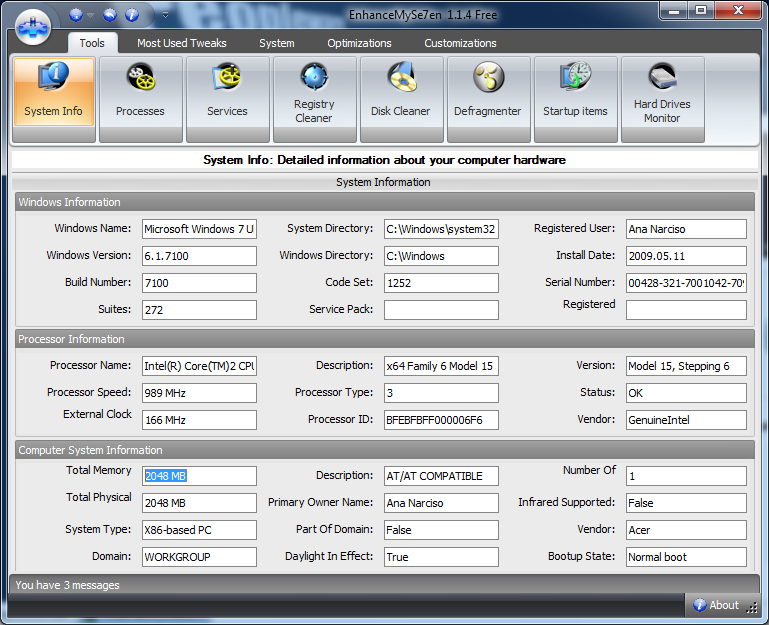
Task: Switch to the Most Used Tweaks tab
Action: point(181,43)
